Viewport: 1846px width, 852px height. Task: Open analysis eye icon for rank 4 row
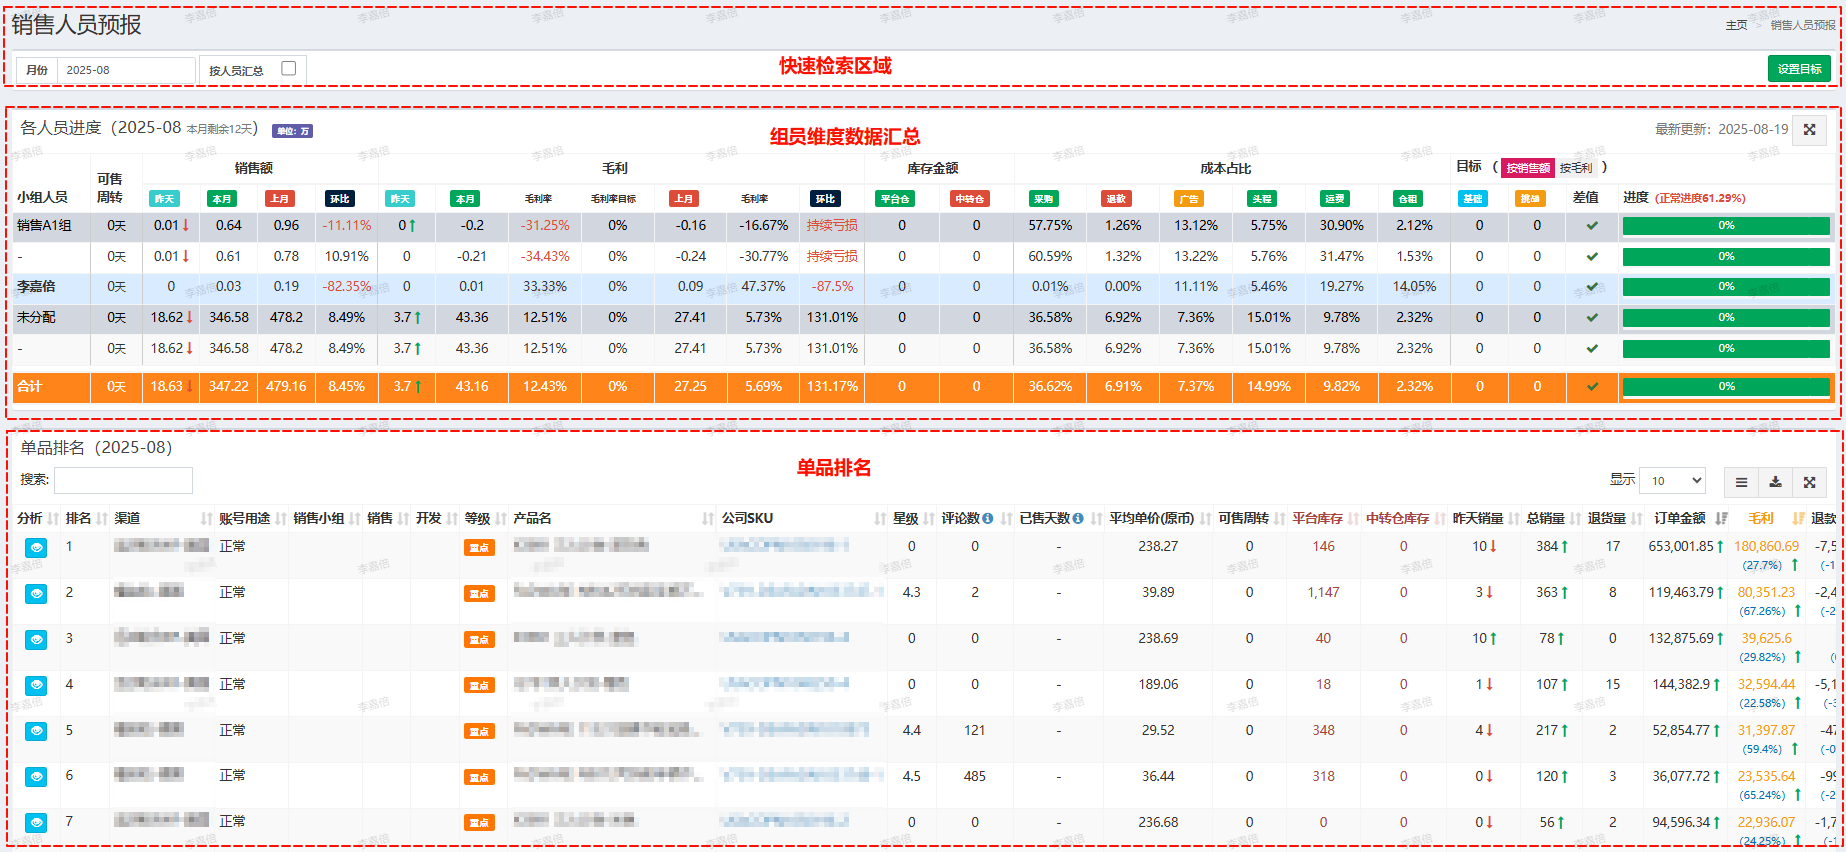(x=36, y=686)
